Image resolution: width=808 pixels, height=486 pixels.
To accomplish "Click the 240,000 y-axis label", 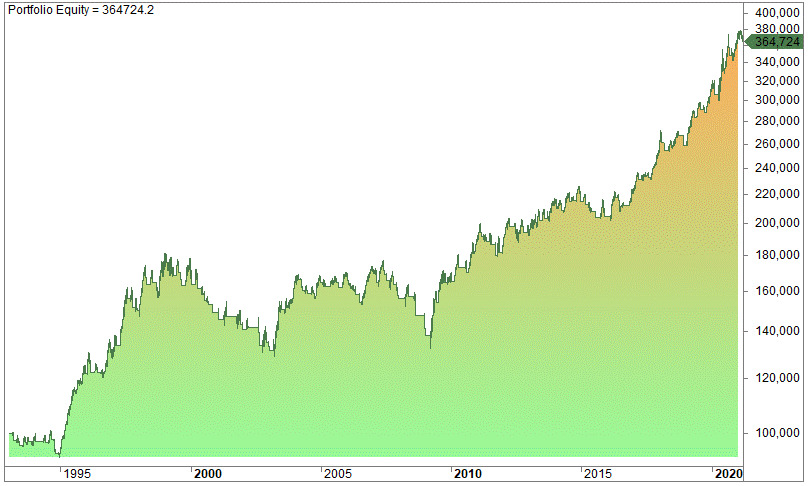I will point(777,167).
